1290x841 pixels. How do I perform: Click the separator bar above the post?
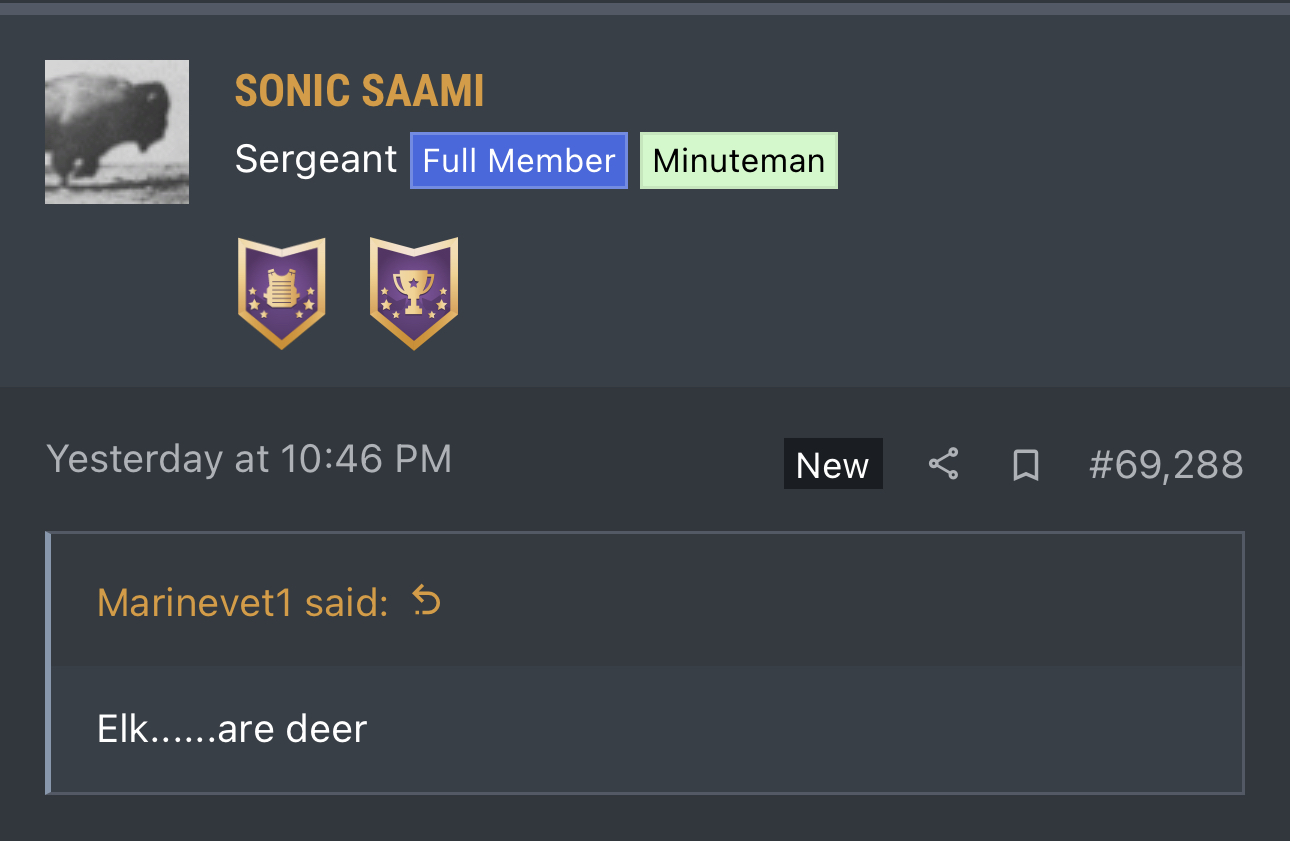click(x=645, y=8)
